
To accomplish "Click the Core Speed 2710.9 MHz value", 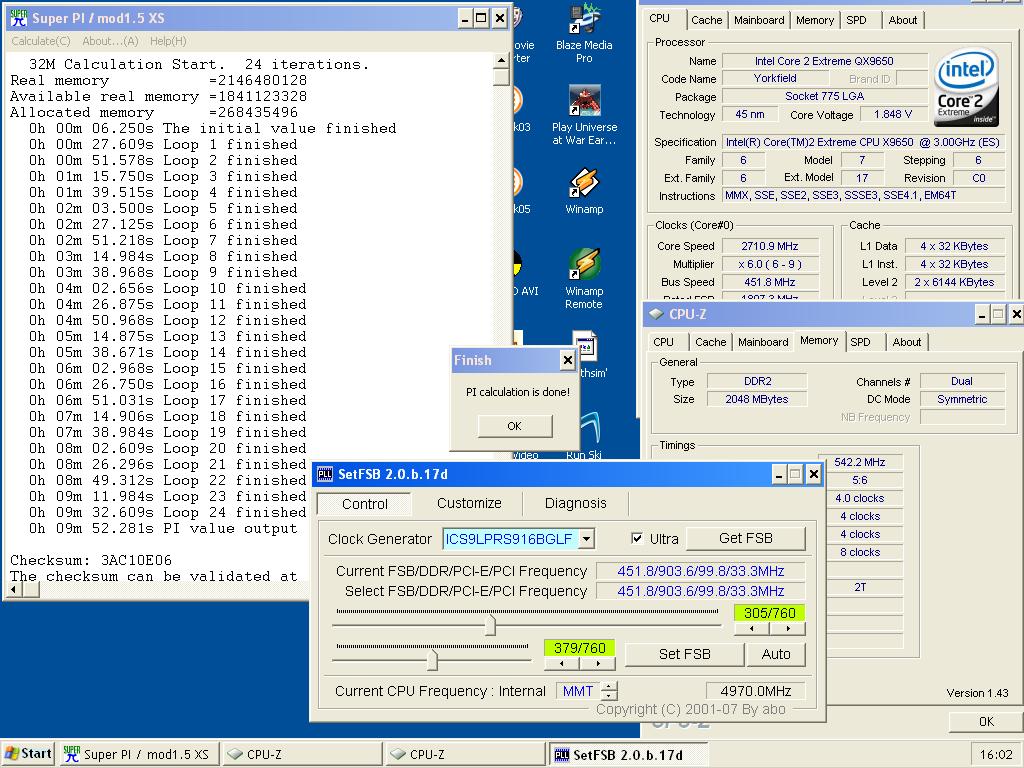I will point(769,246).
